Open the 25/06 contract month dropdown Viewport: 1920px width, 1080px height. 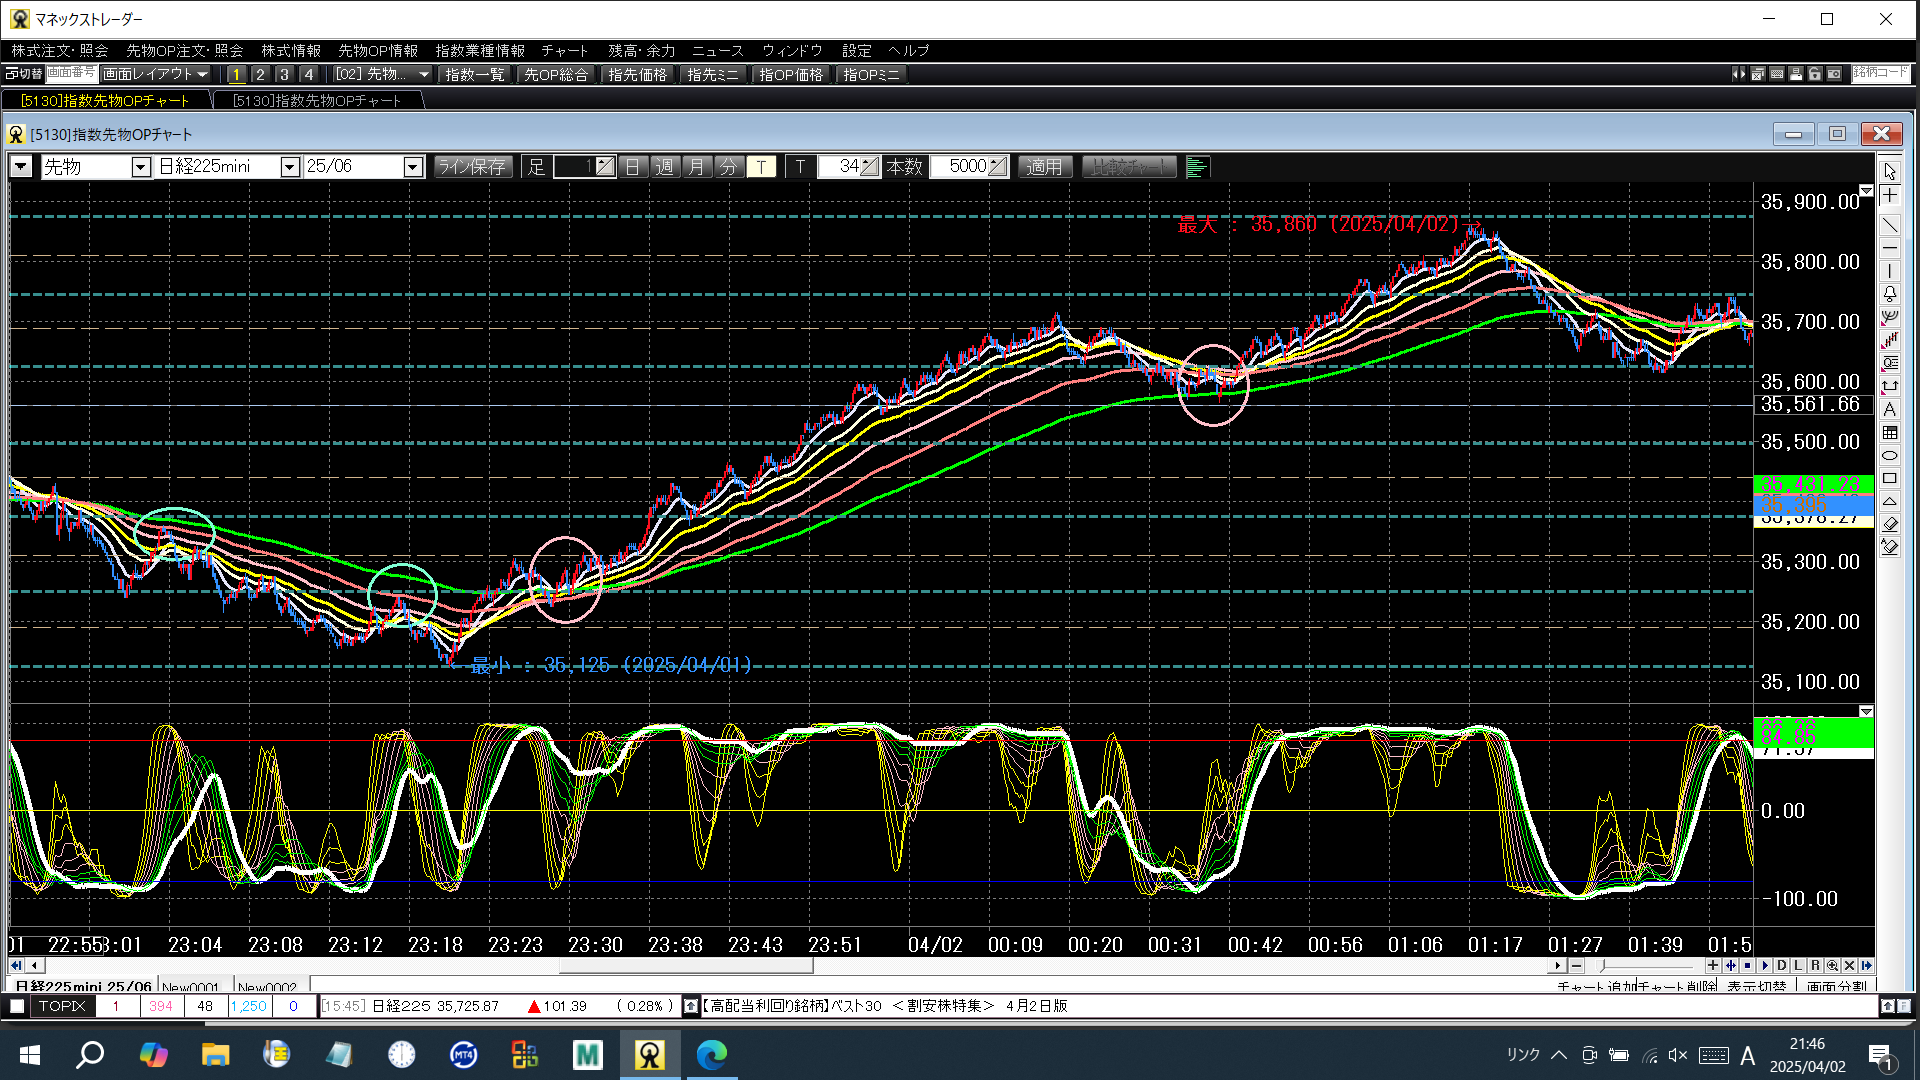click(x=413, y=167)
